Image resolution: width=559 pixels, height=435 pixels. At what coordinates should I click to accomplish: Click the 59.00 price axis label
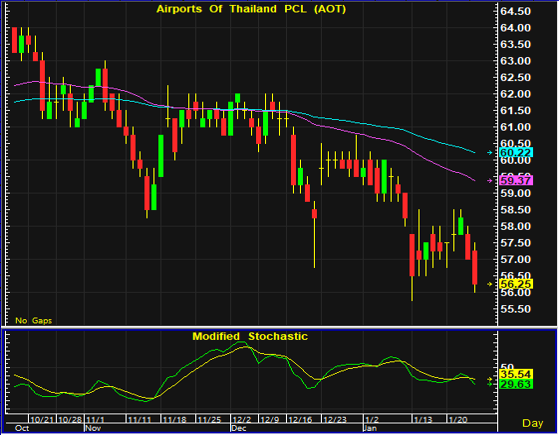point(515,193)
